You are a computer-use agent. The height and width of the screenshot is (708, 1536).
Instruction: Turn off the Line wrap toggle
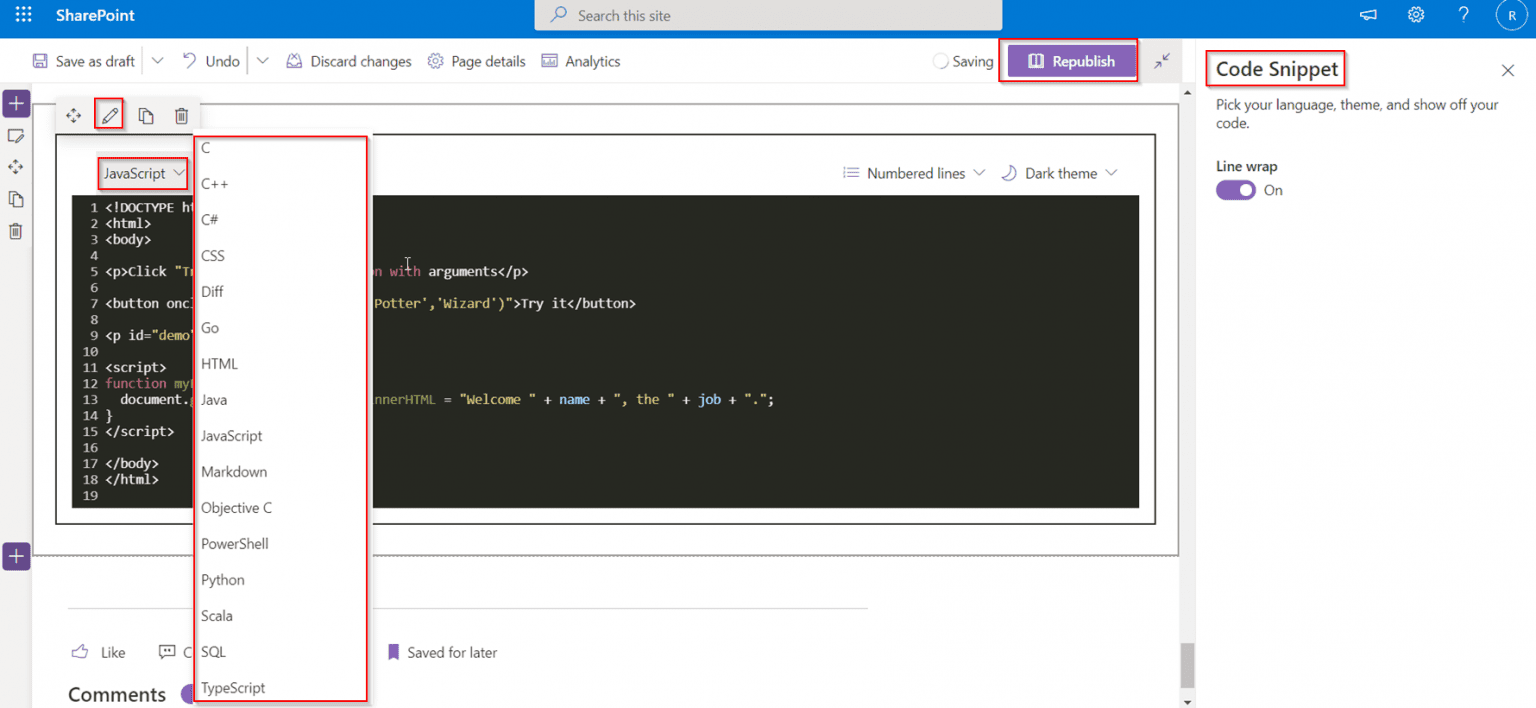(x=1236, y=190)
